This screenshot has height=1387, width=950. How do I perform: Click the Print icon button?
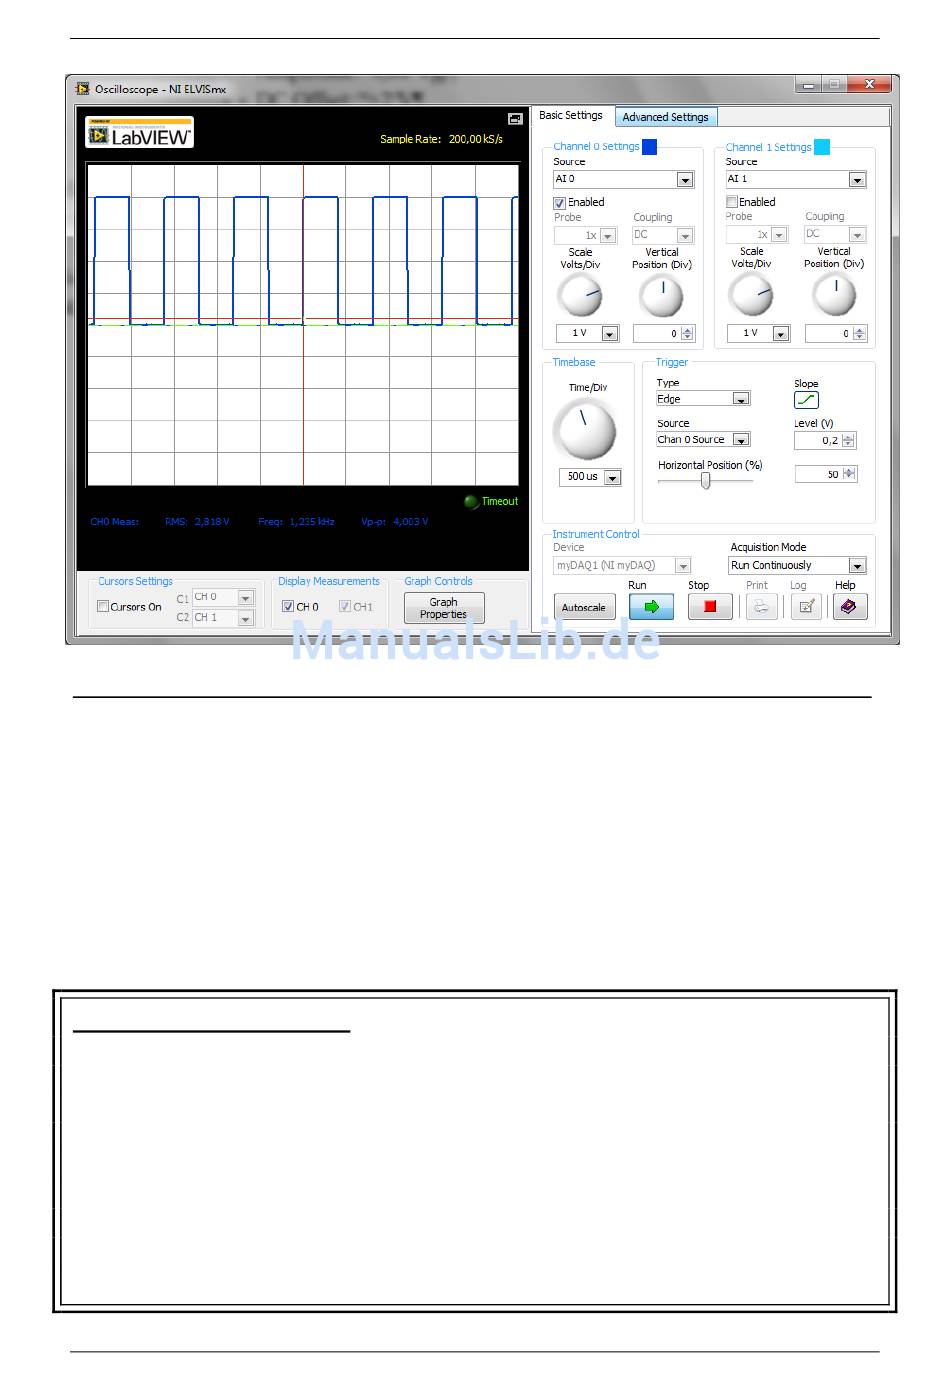(x=761, y=606)
